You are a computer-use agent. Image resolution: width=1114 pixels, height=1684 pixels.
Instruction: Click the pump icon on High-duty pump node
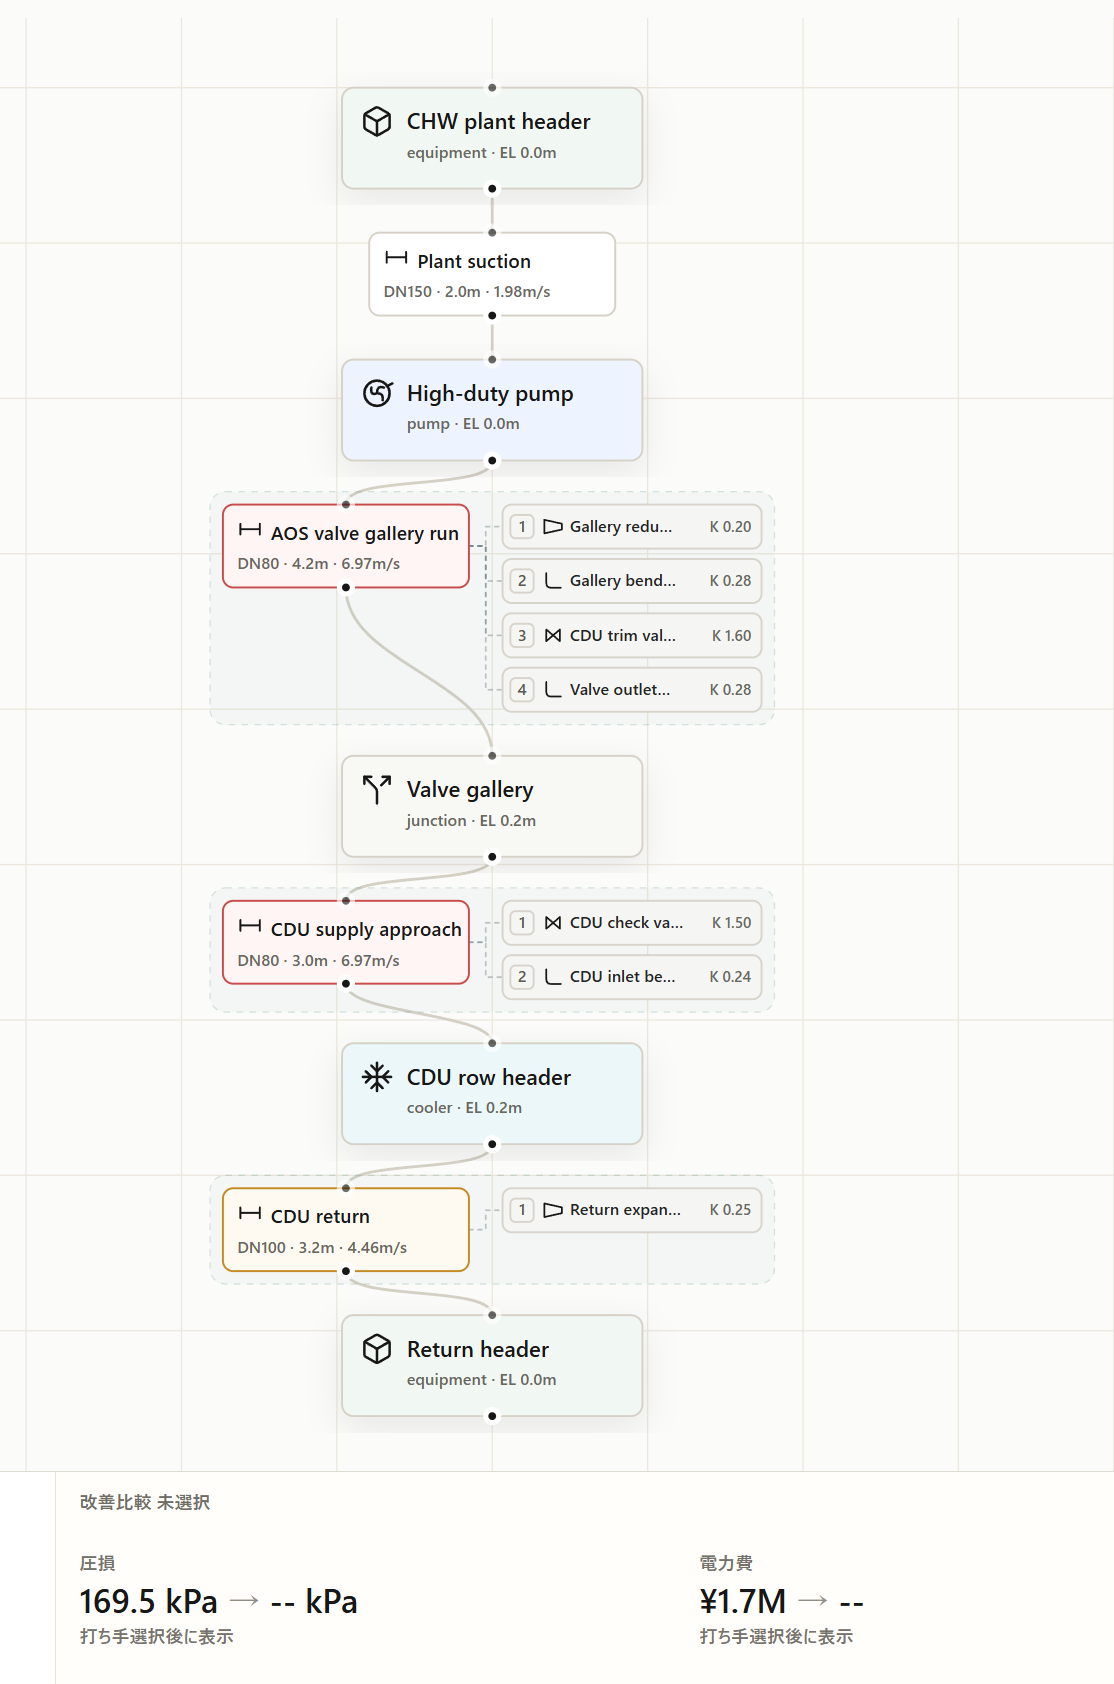coord(377,394)
